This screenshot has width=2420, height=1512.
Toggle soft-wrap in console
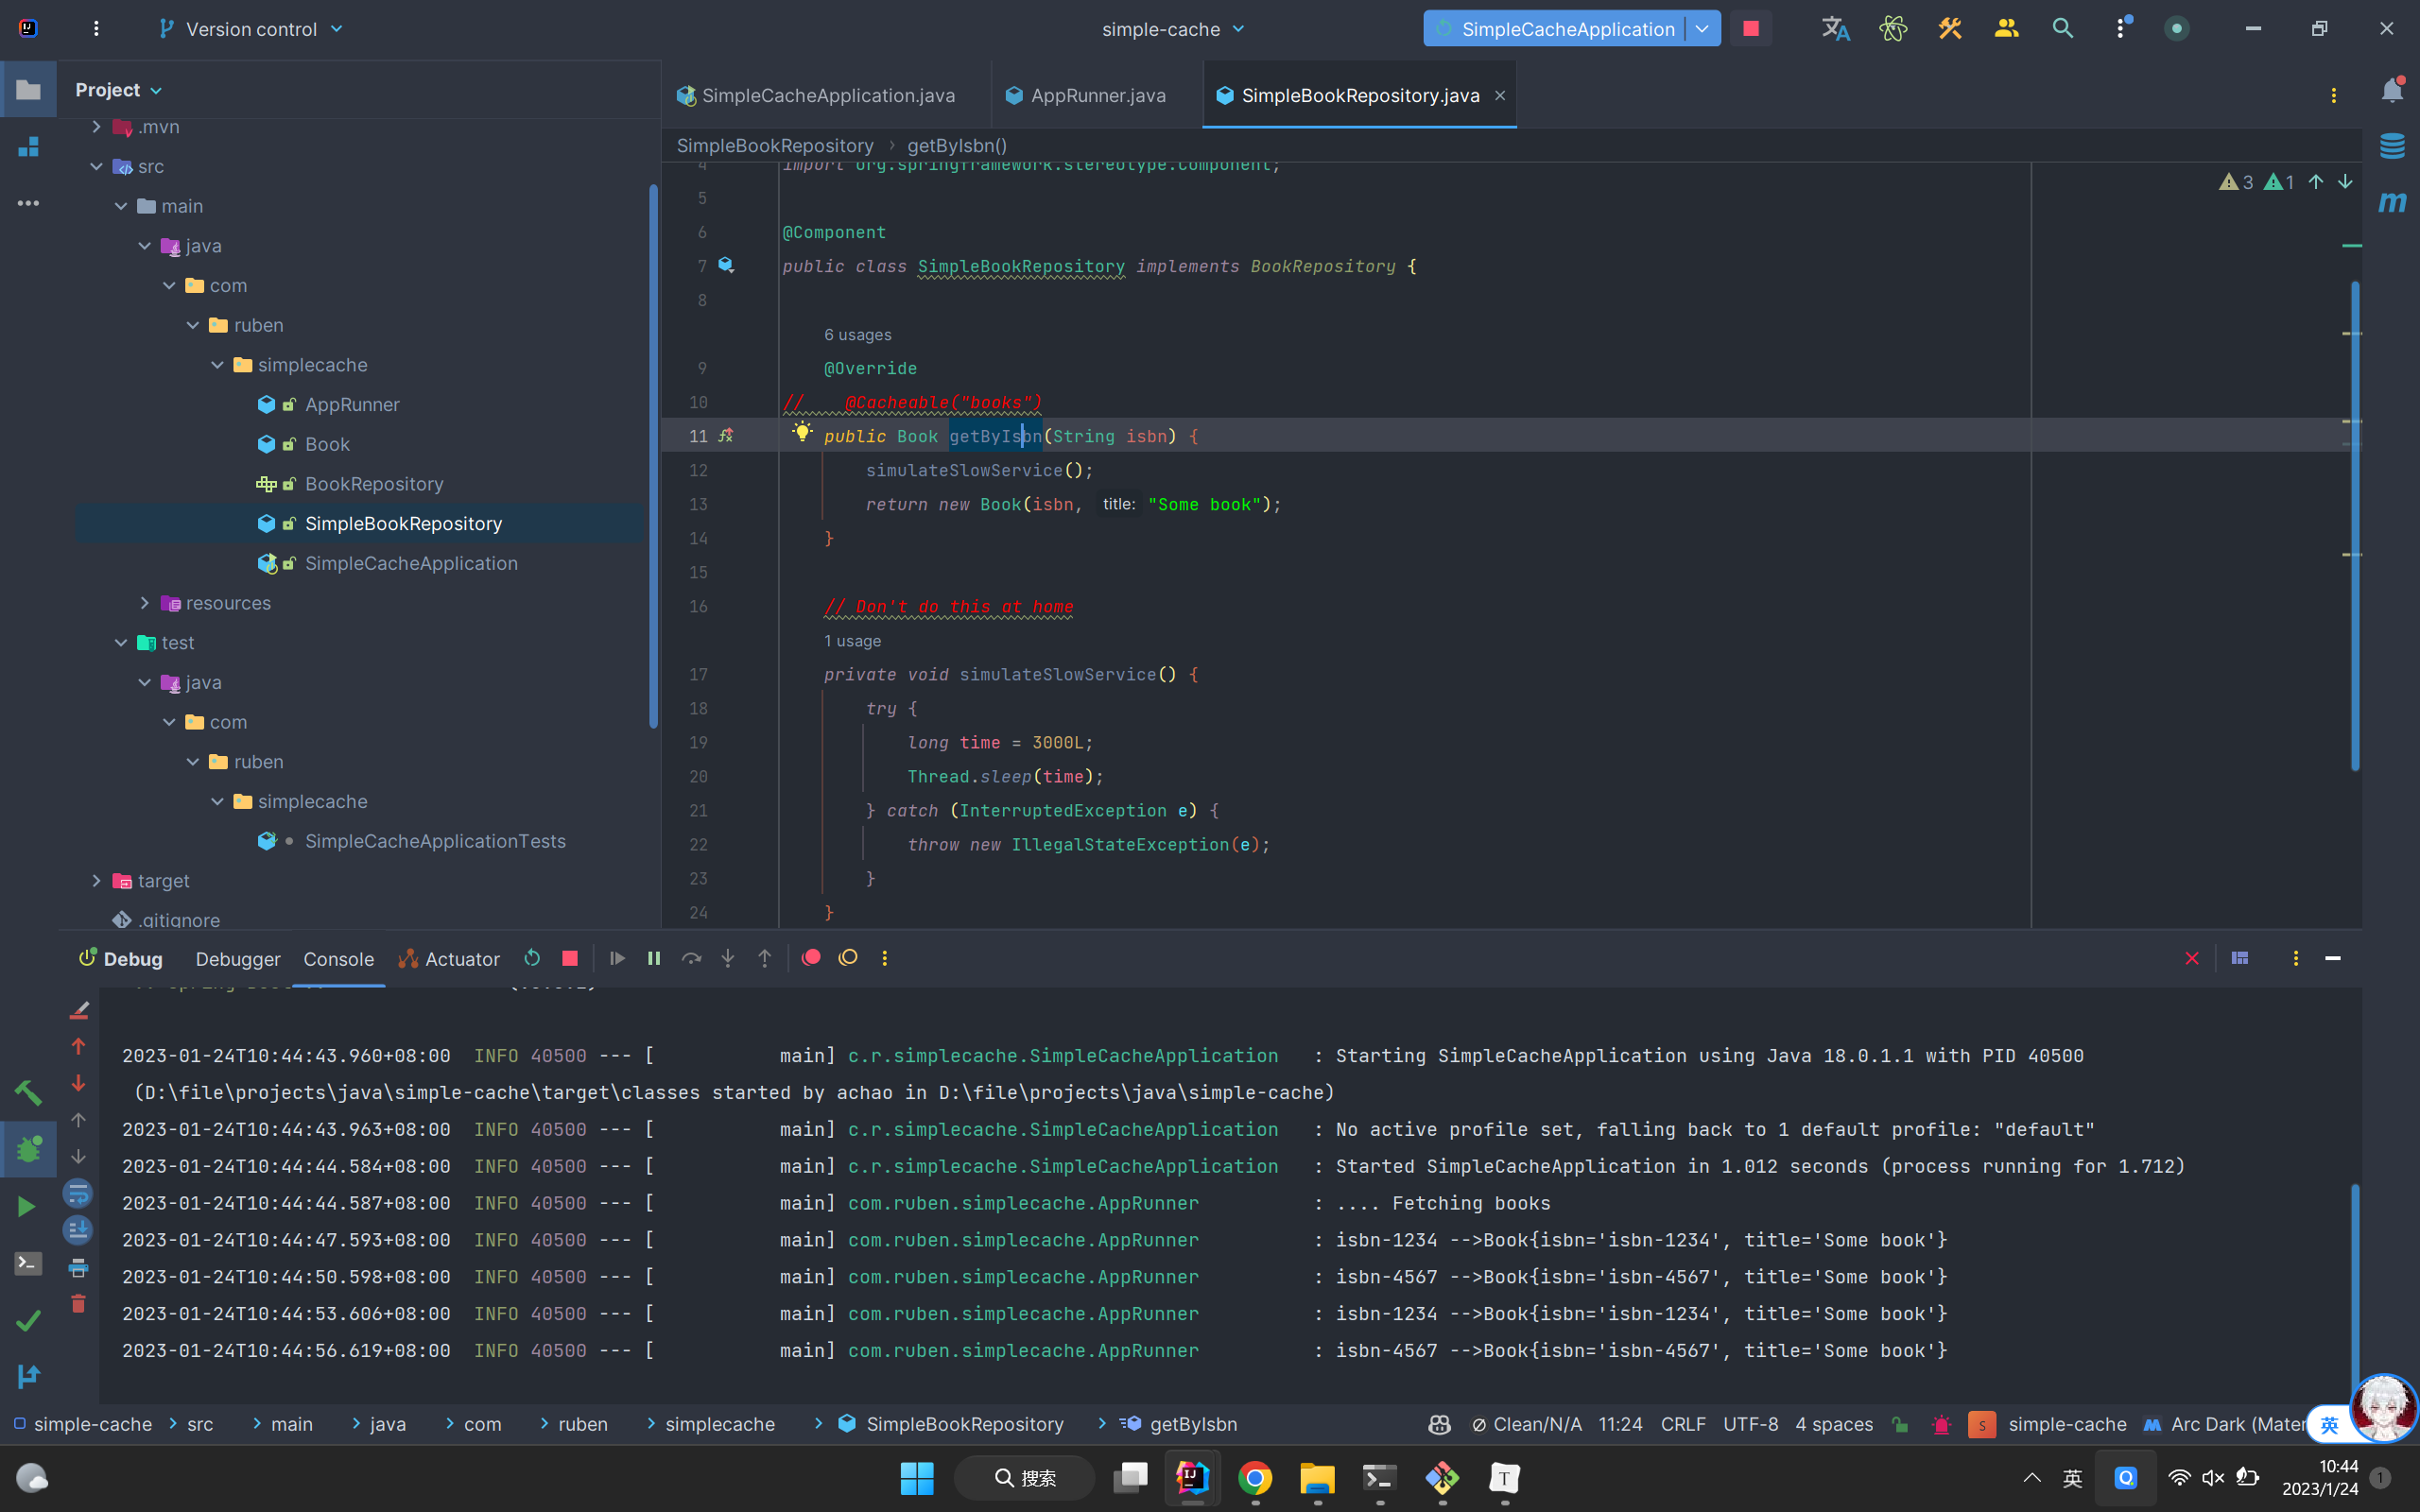point(78,1193)
